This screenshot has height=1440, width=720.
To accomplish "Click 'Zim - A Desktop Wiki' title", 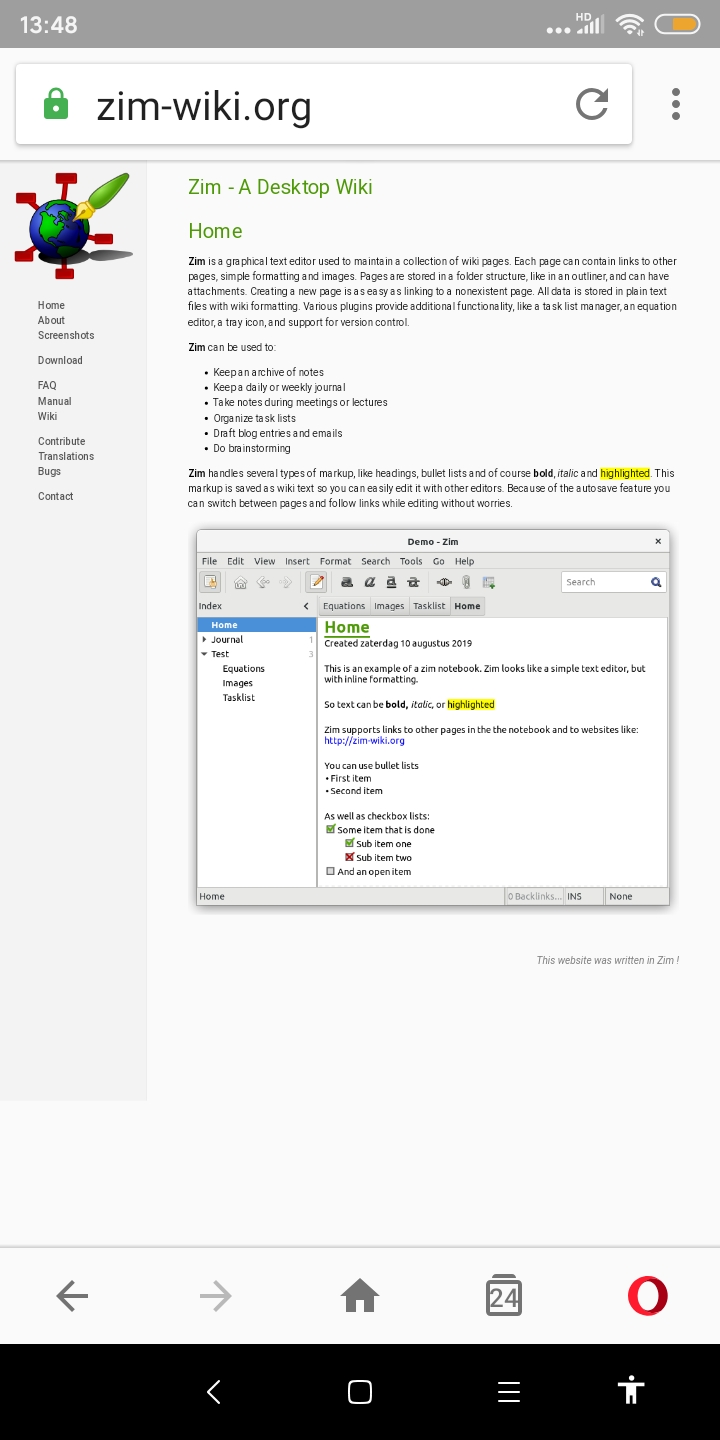I will pos(280,187).
